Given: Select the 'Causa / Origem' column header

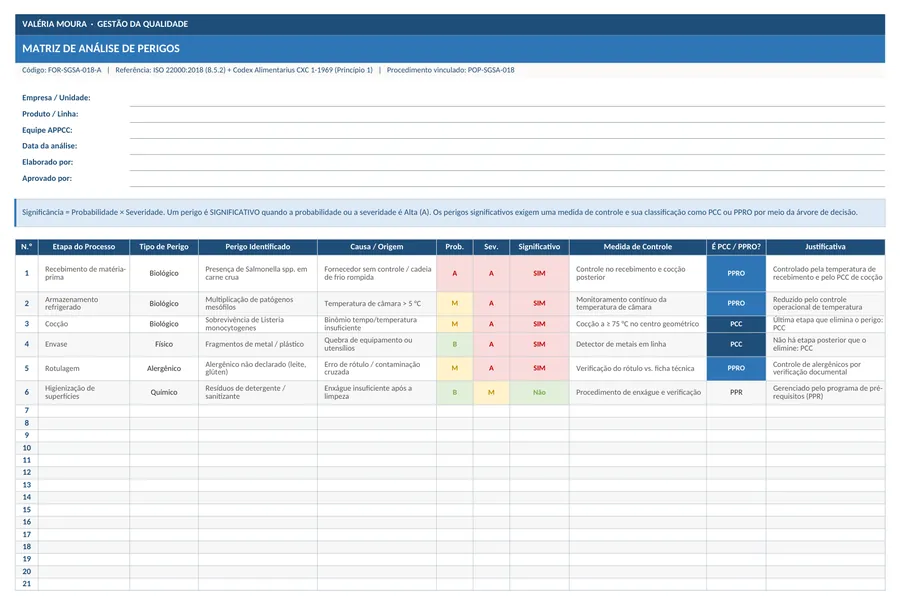Looking at the screenshot, I should (377, 247).
